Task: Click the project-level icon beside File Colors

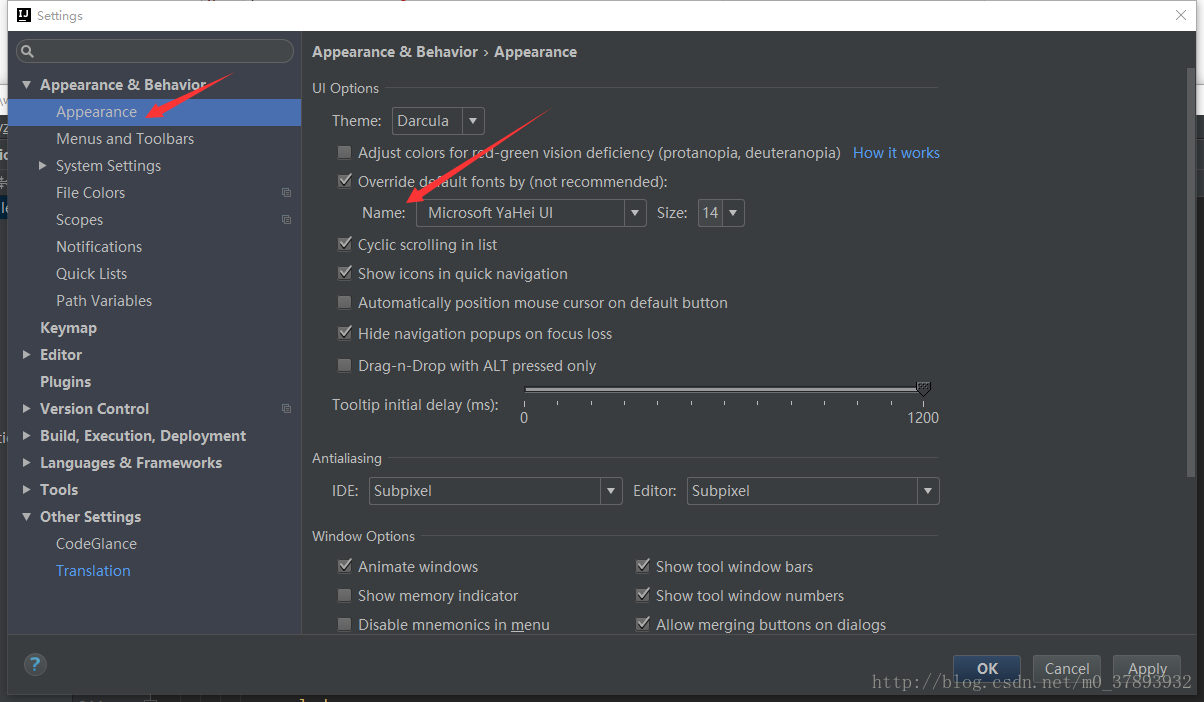Action: (x=286, y=193)
